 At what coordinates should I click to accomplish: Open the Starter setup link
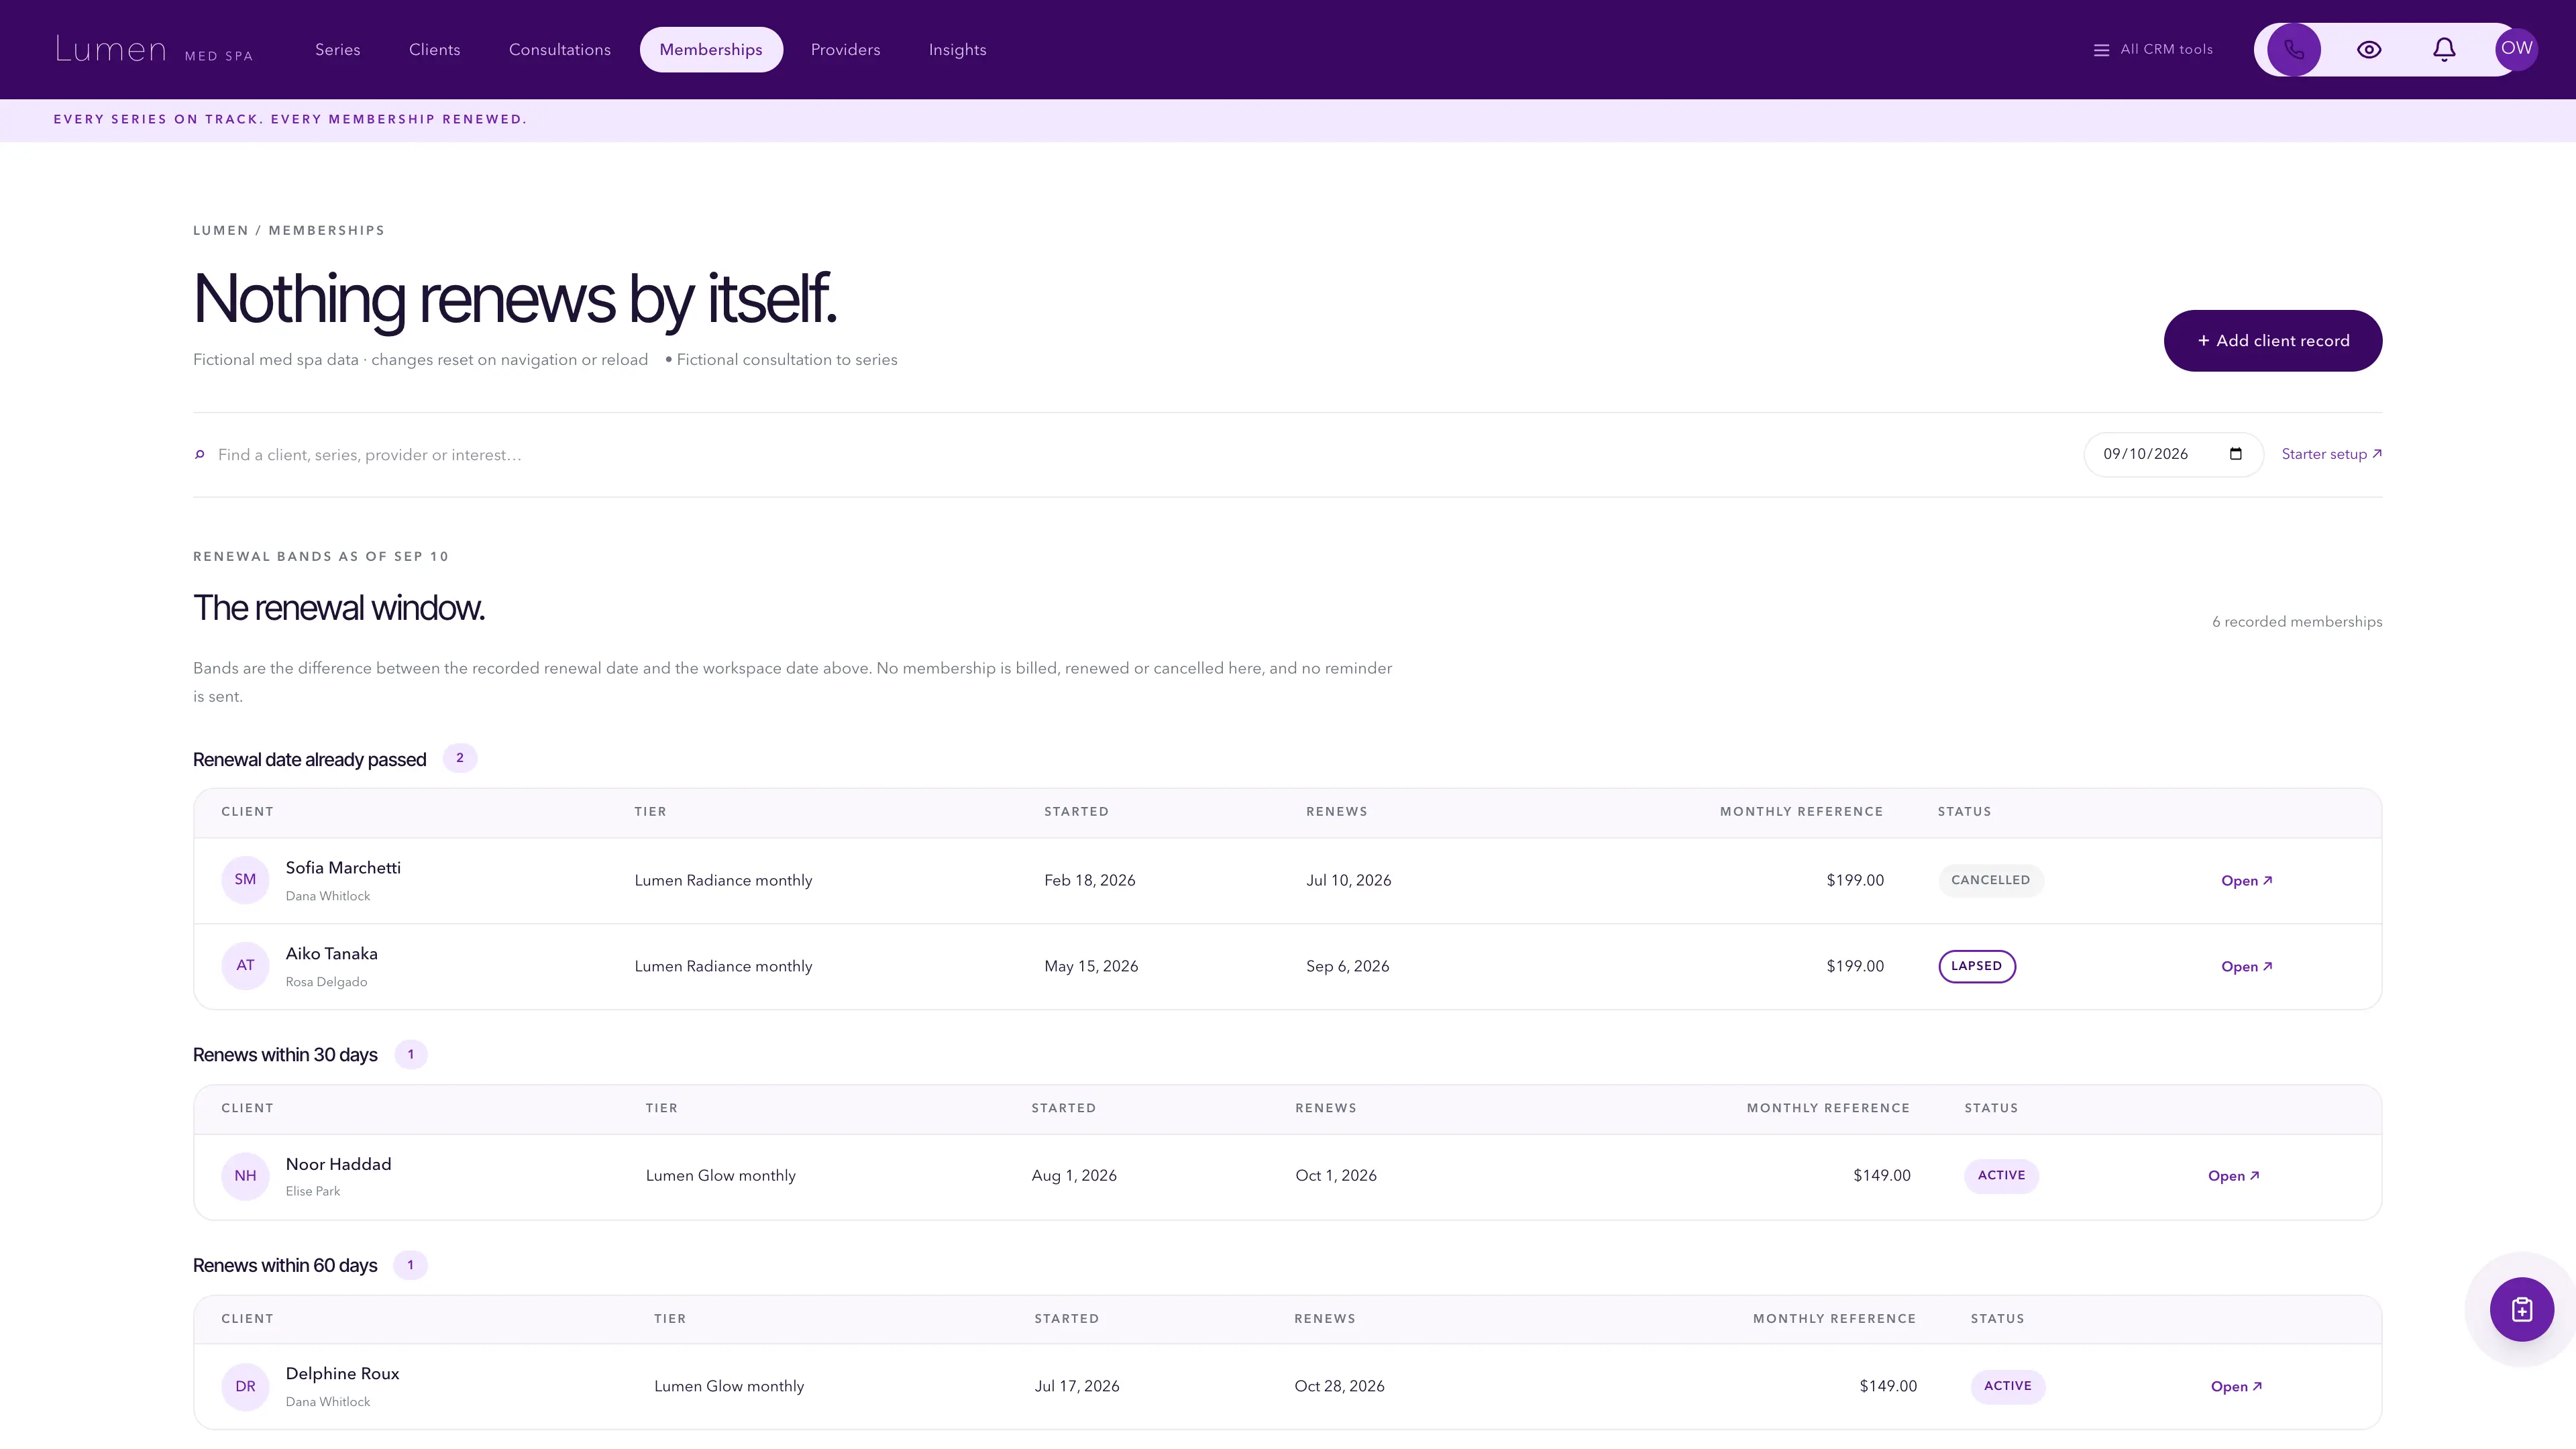(x=2331, y=454)
